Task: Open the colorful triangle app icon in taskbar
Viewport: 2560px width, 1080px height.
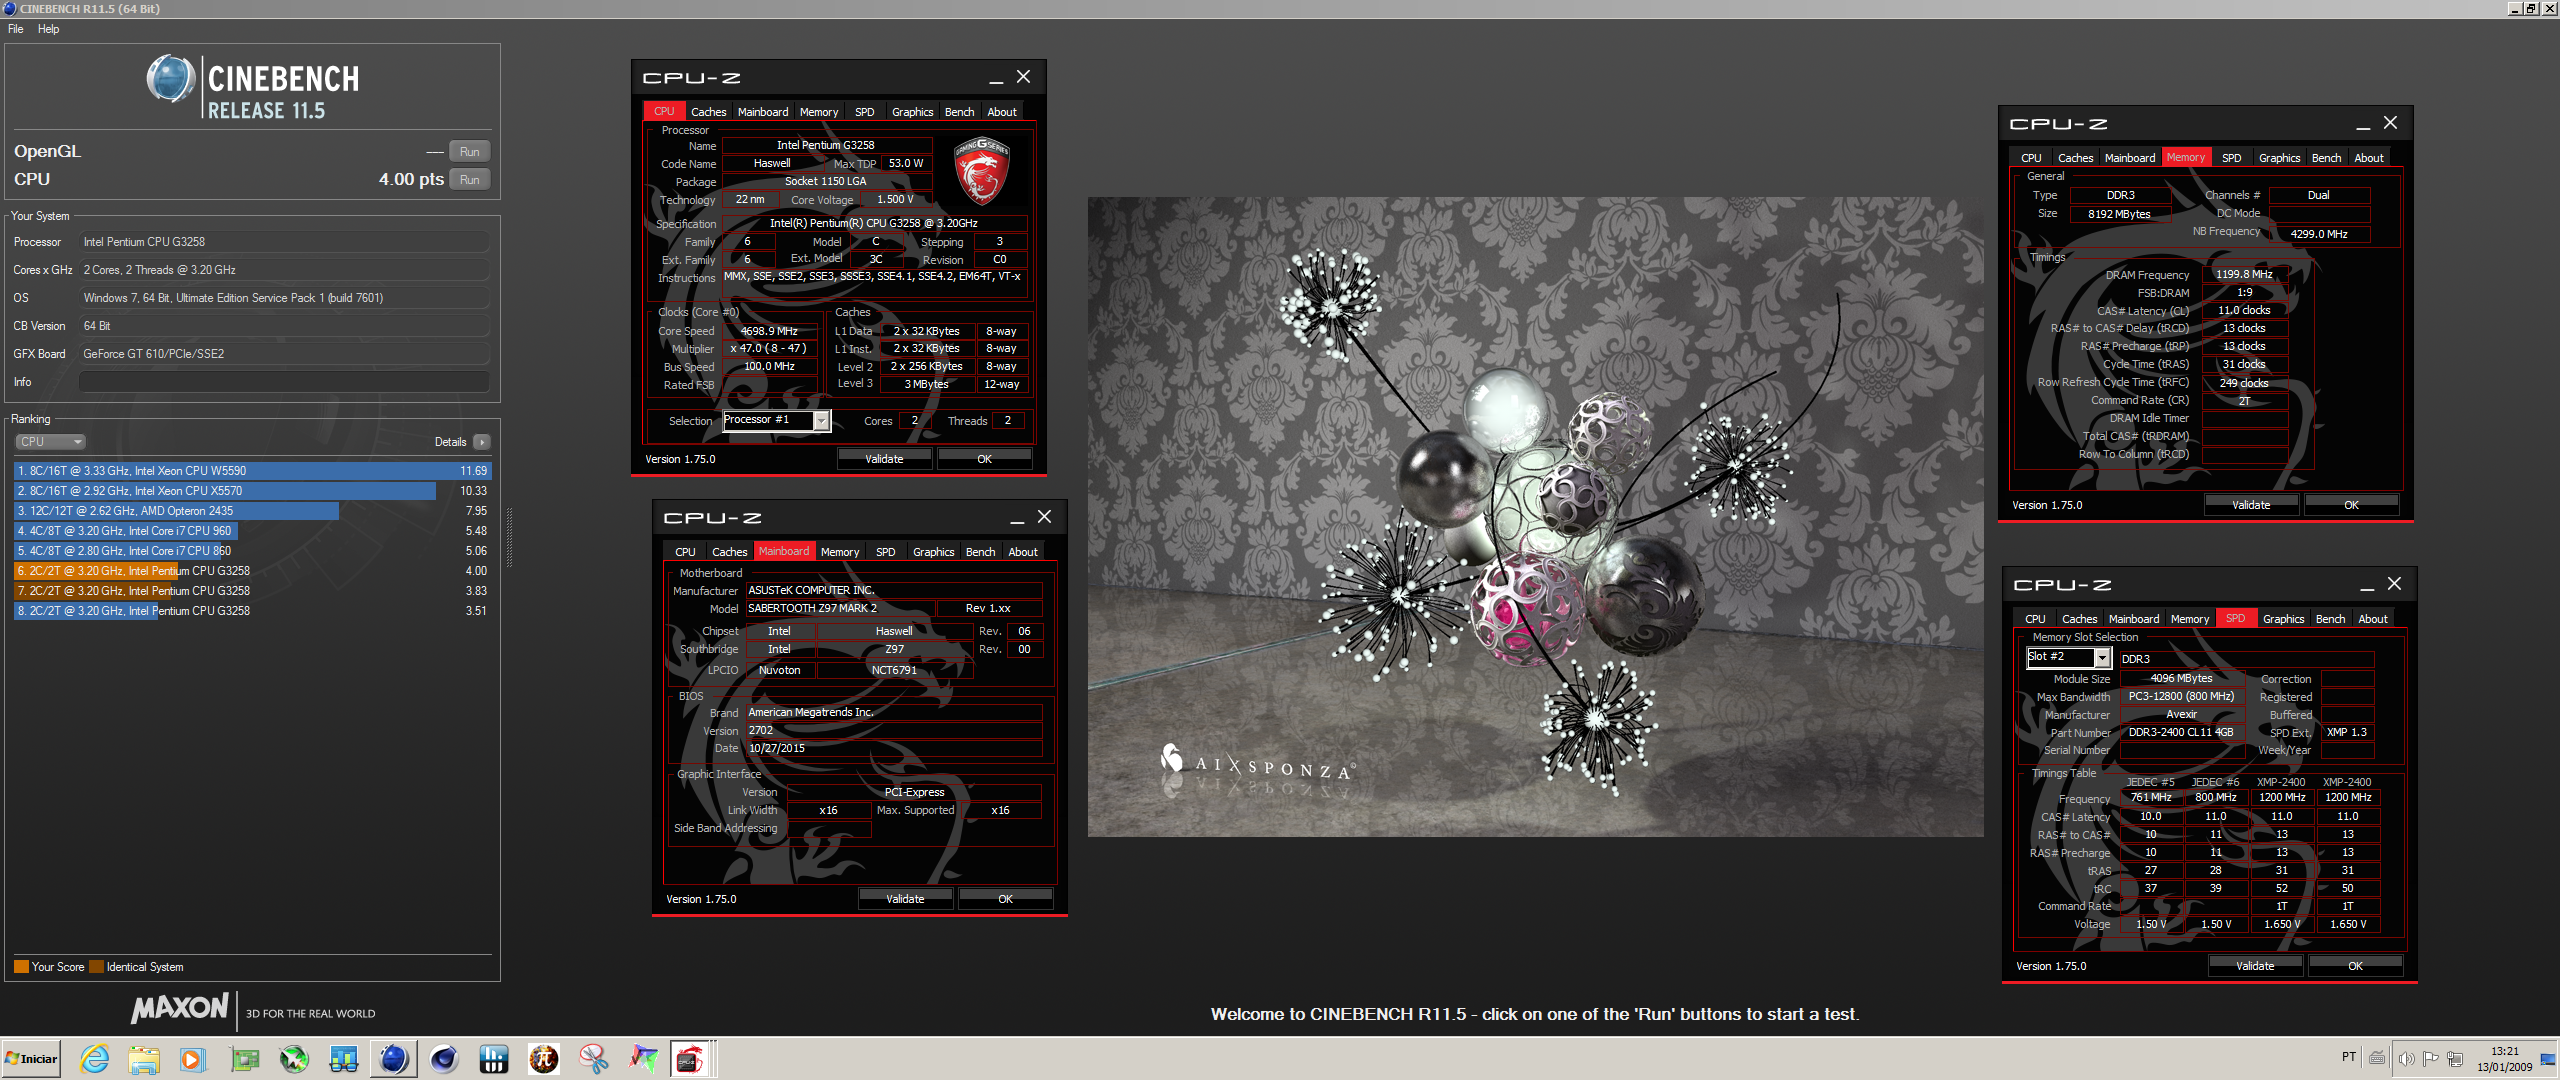Action: [644, 1059]
